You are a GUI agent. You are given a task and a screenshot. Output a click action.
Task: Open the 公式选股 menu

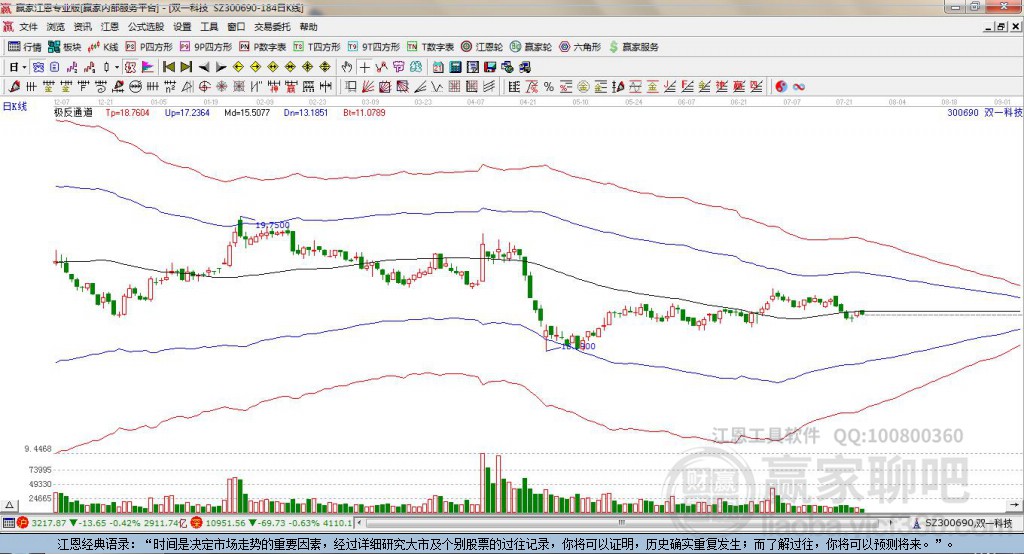click(146, 27)
